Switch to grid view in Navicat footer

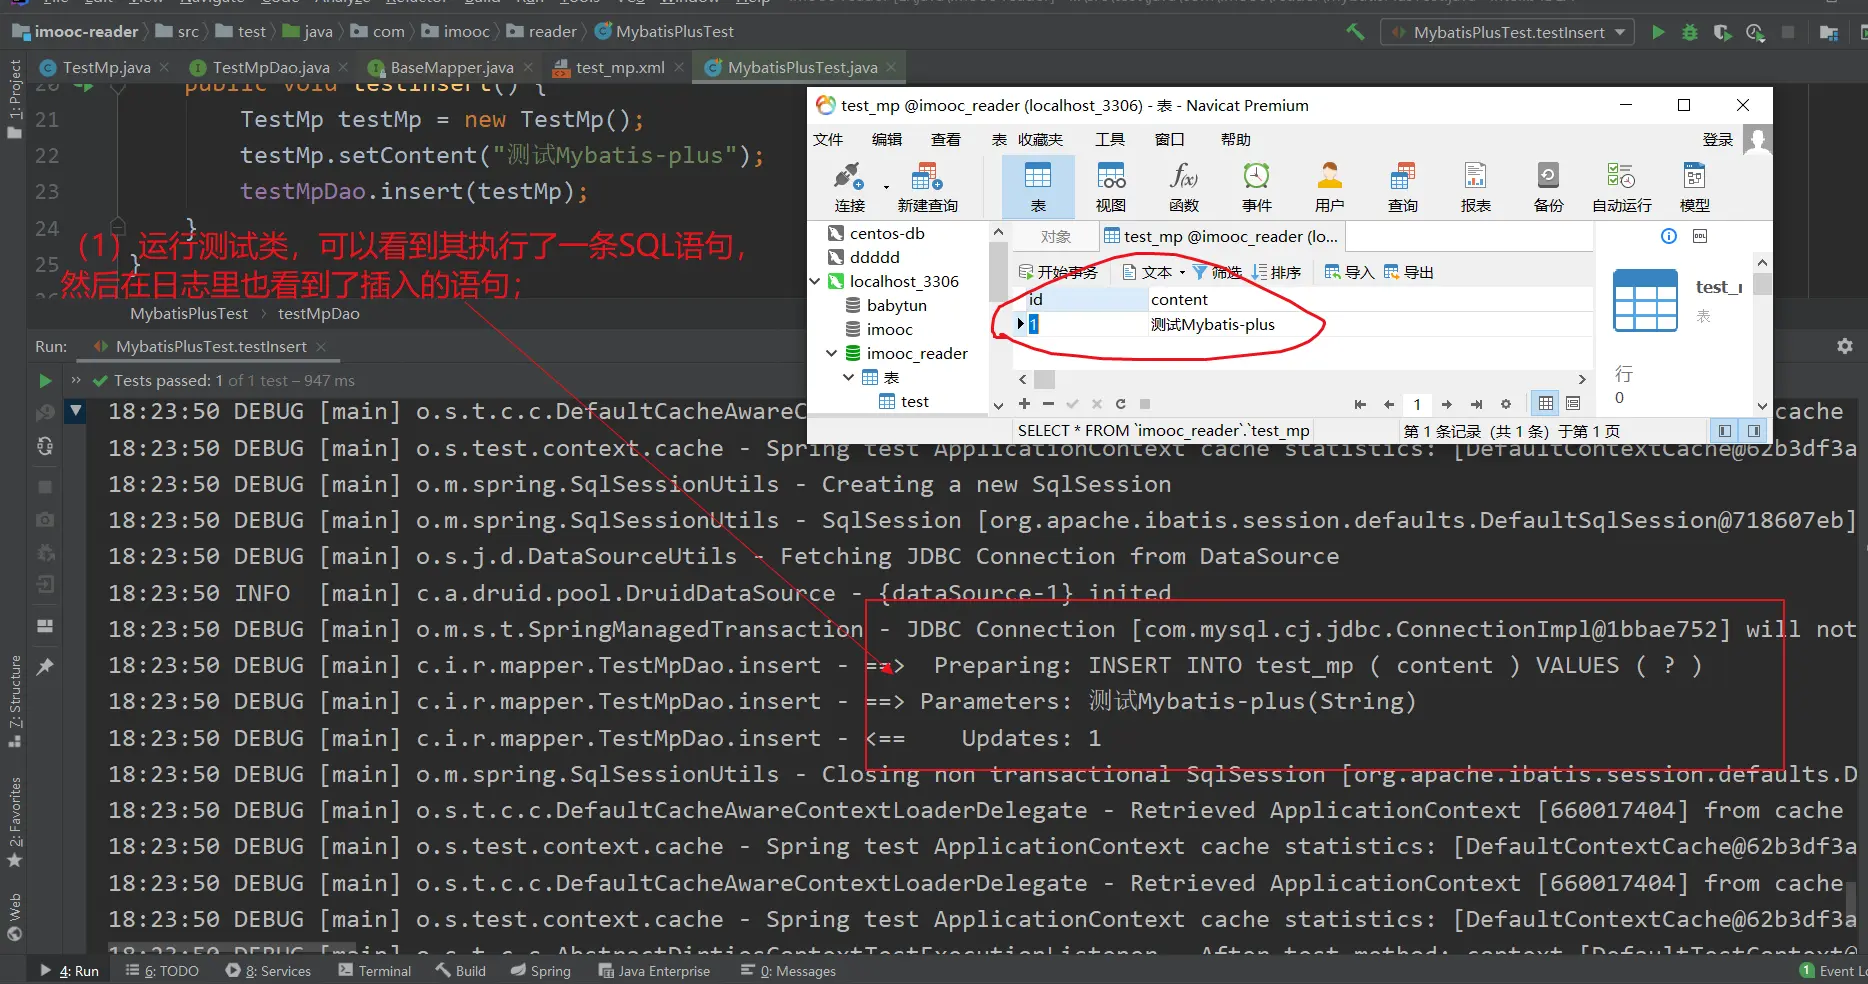pos(1546,404)
